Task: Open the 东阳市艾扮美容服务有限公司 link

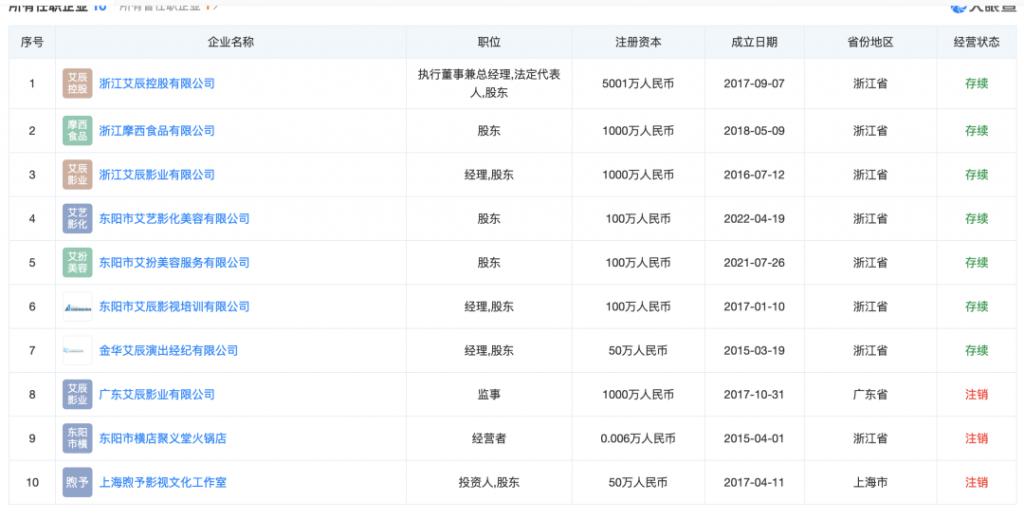Action: [174, 263]
